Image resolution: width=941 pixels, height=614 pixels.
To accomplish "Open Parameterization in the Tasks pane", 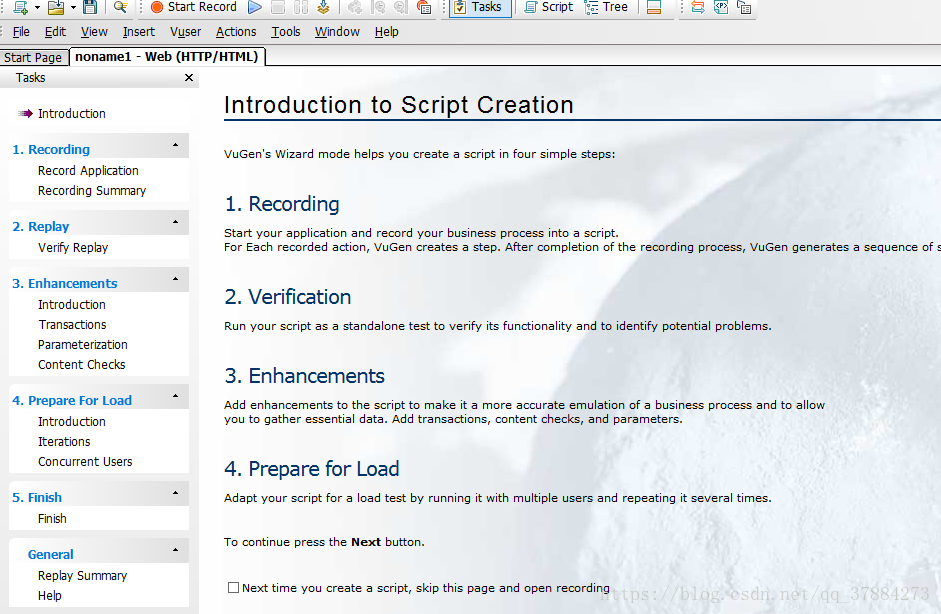I will click(x=83, y=345).
